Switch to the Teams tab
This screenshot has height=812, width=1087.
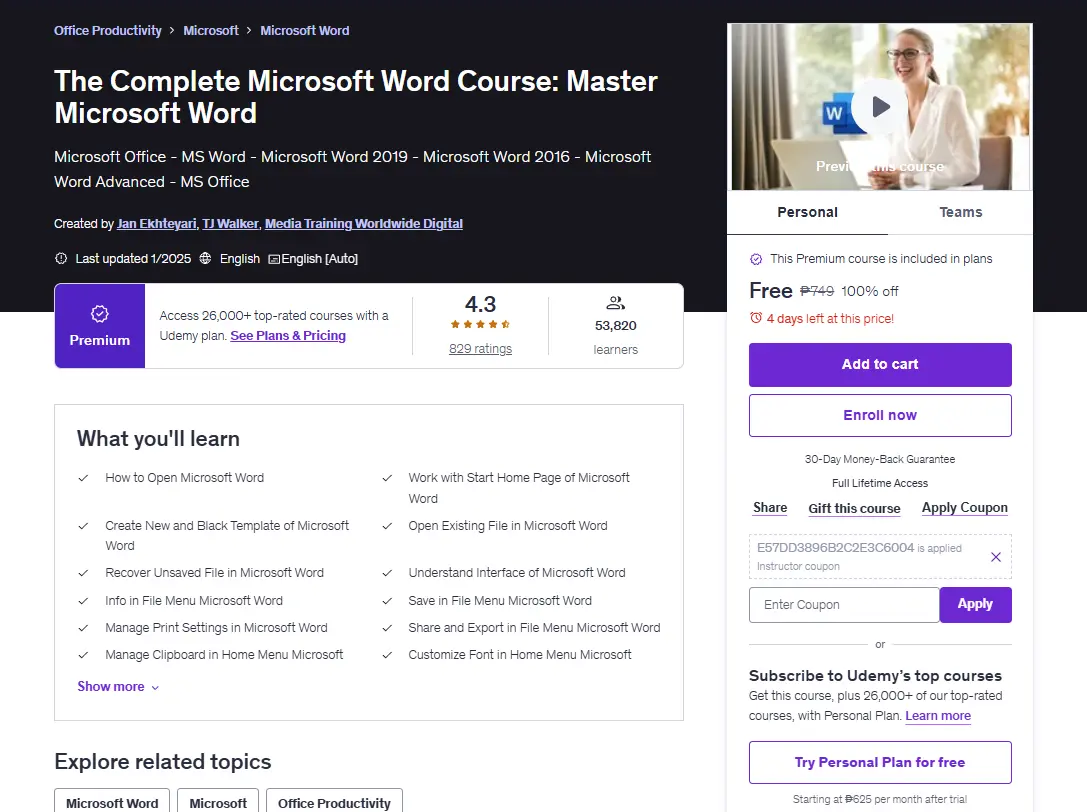point(960,212)
